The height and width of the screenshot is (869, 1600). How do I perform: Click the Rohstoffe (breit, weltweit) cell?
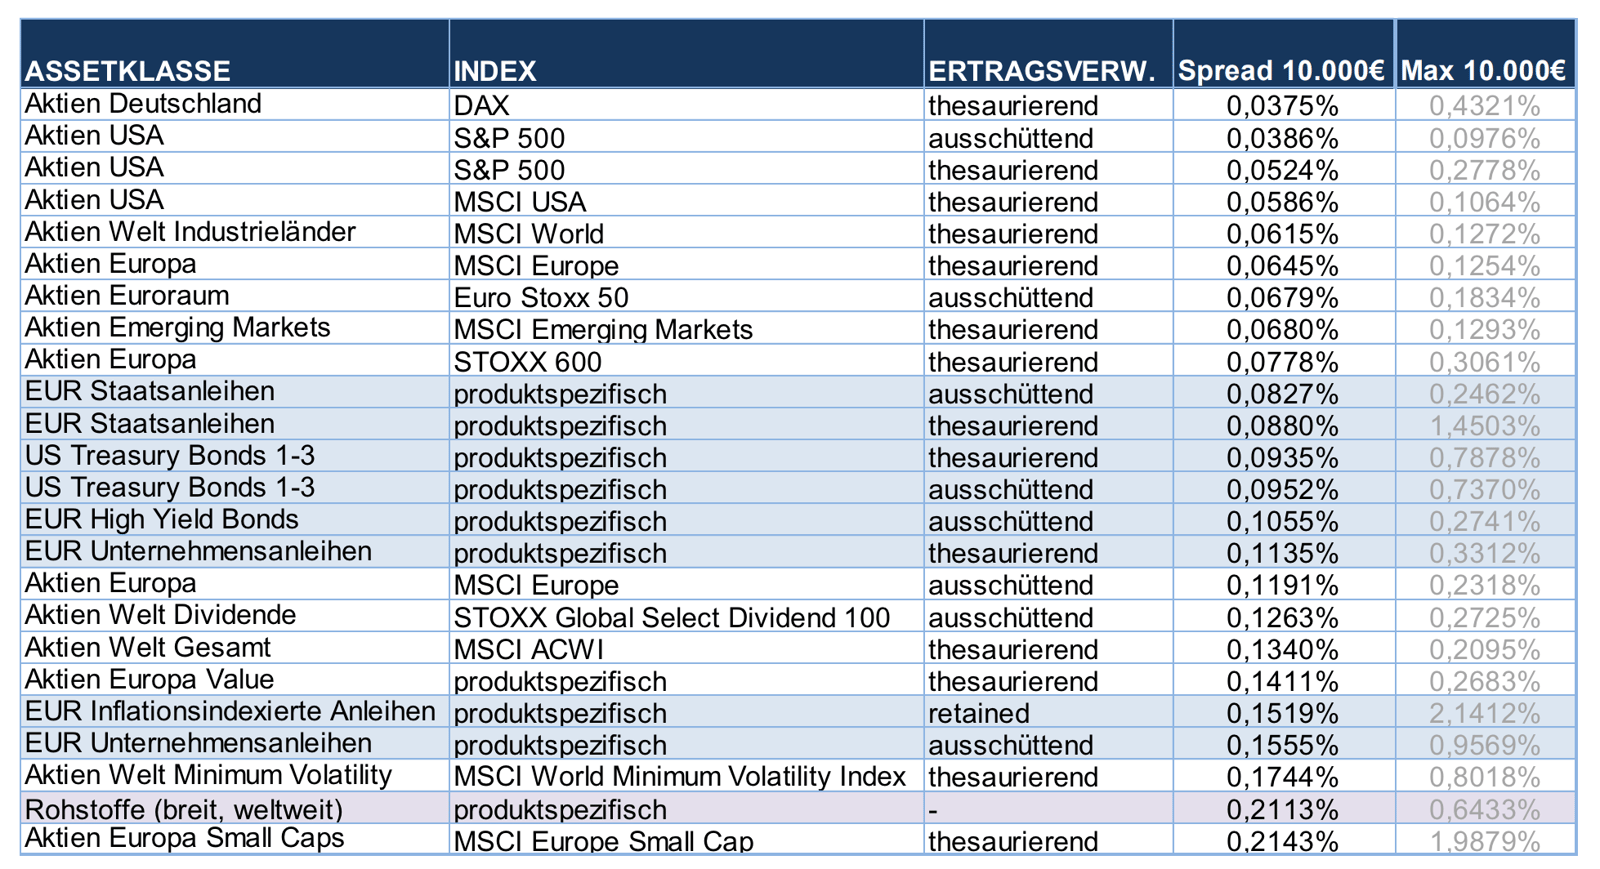click(x=184, y=809)
